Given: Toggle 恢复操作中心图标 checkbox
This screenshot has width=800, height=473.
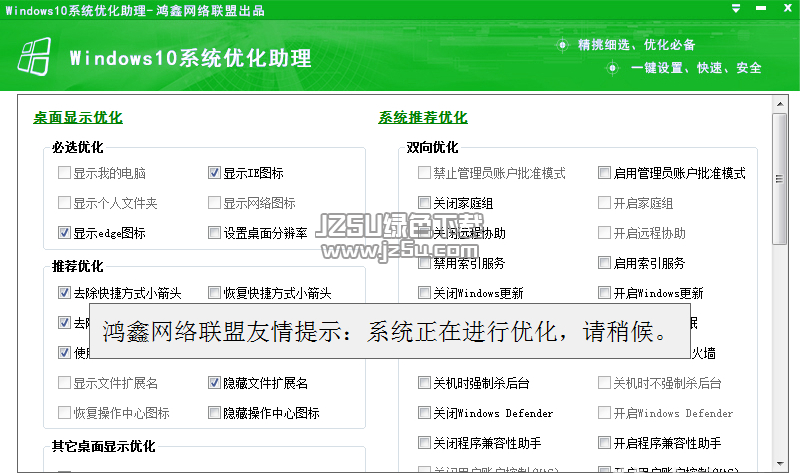Looking at the screenshot, I should [x=64, y=412].
